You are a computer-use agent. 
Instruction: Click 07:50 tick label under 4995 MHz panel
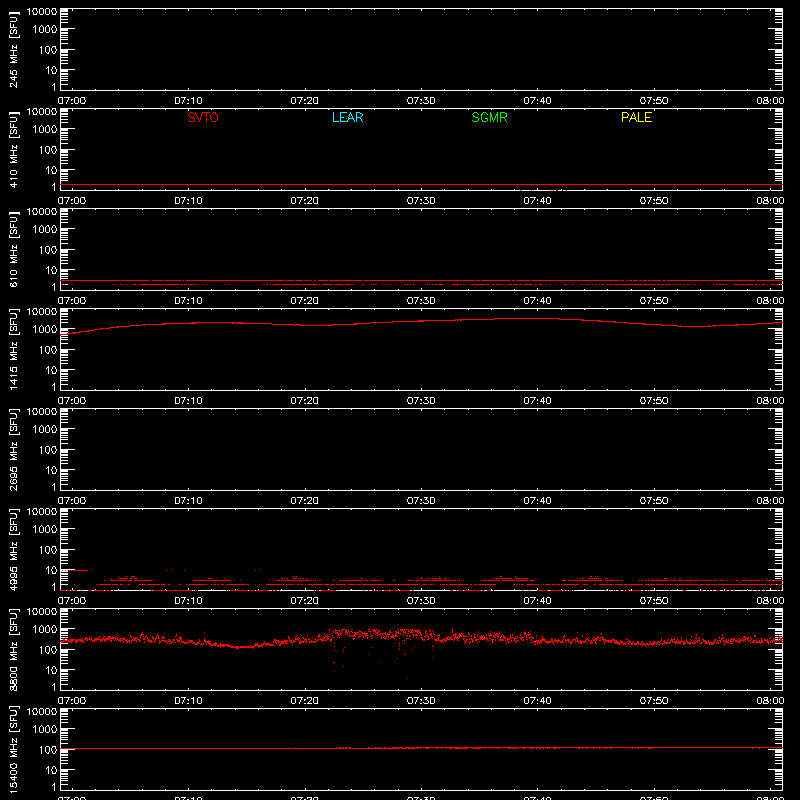[654, 601]
